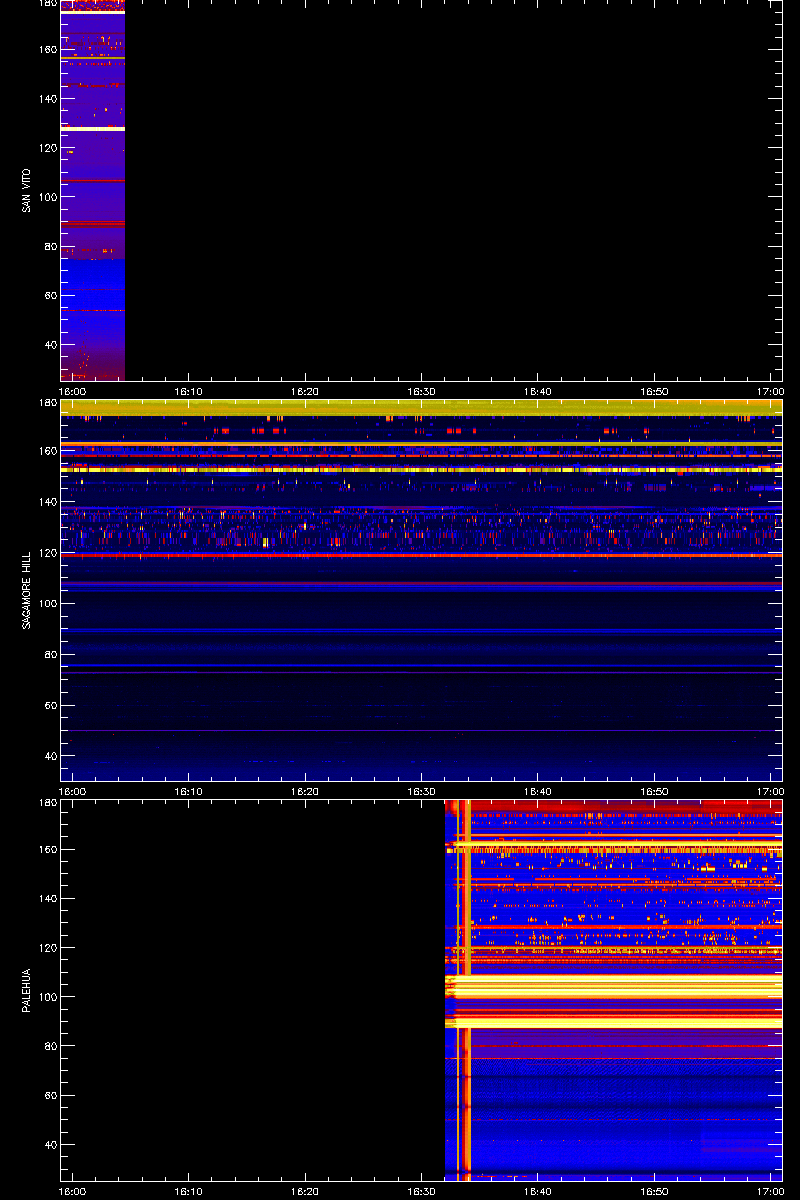Image resolution: width=800 pixels, height=1200 pixels.
Task: Pick the 40 frequency tick on Palehua axis
Action: [50, 1144]
